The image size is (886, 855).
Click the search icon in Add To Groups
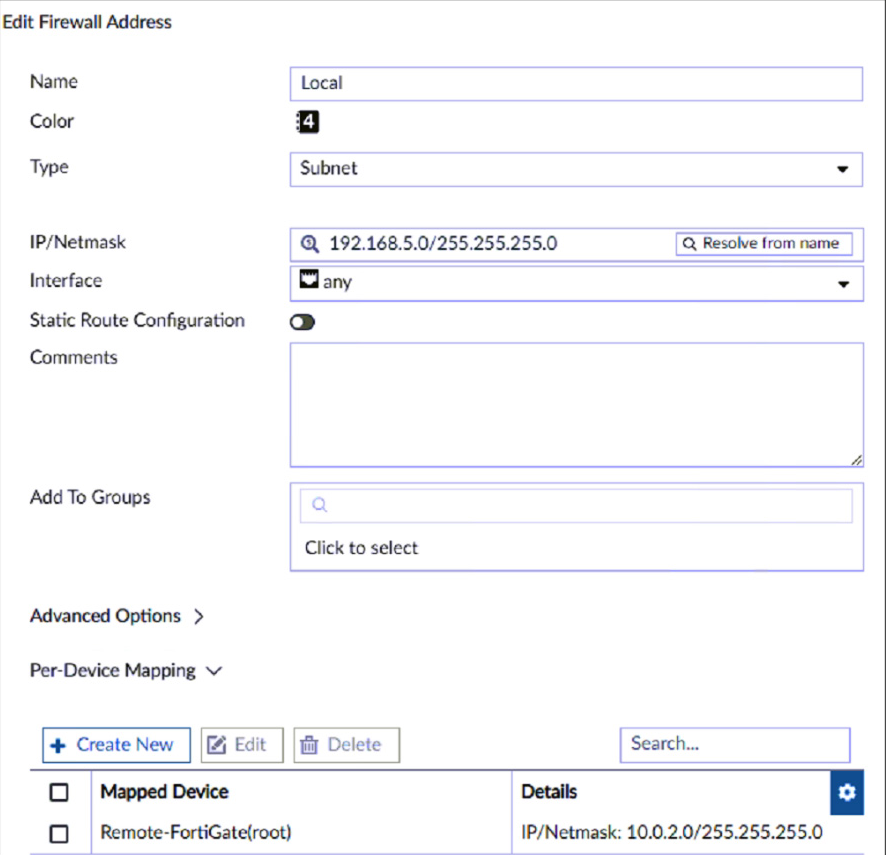pos(320,506)
